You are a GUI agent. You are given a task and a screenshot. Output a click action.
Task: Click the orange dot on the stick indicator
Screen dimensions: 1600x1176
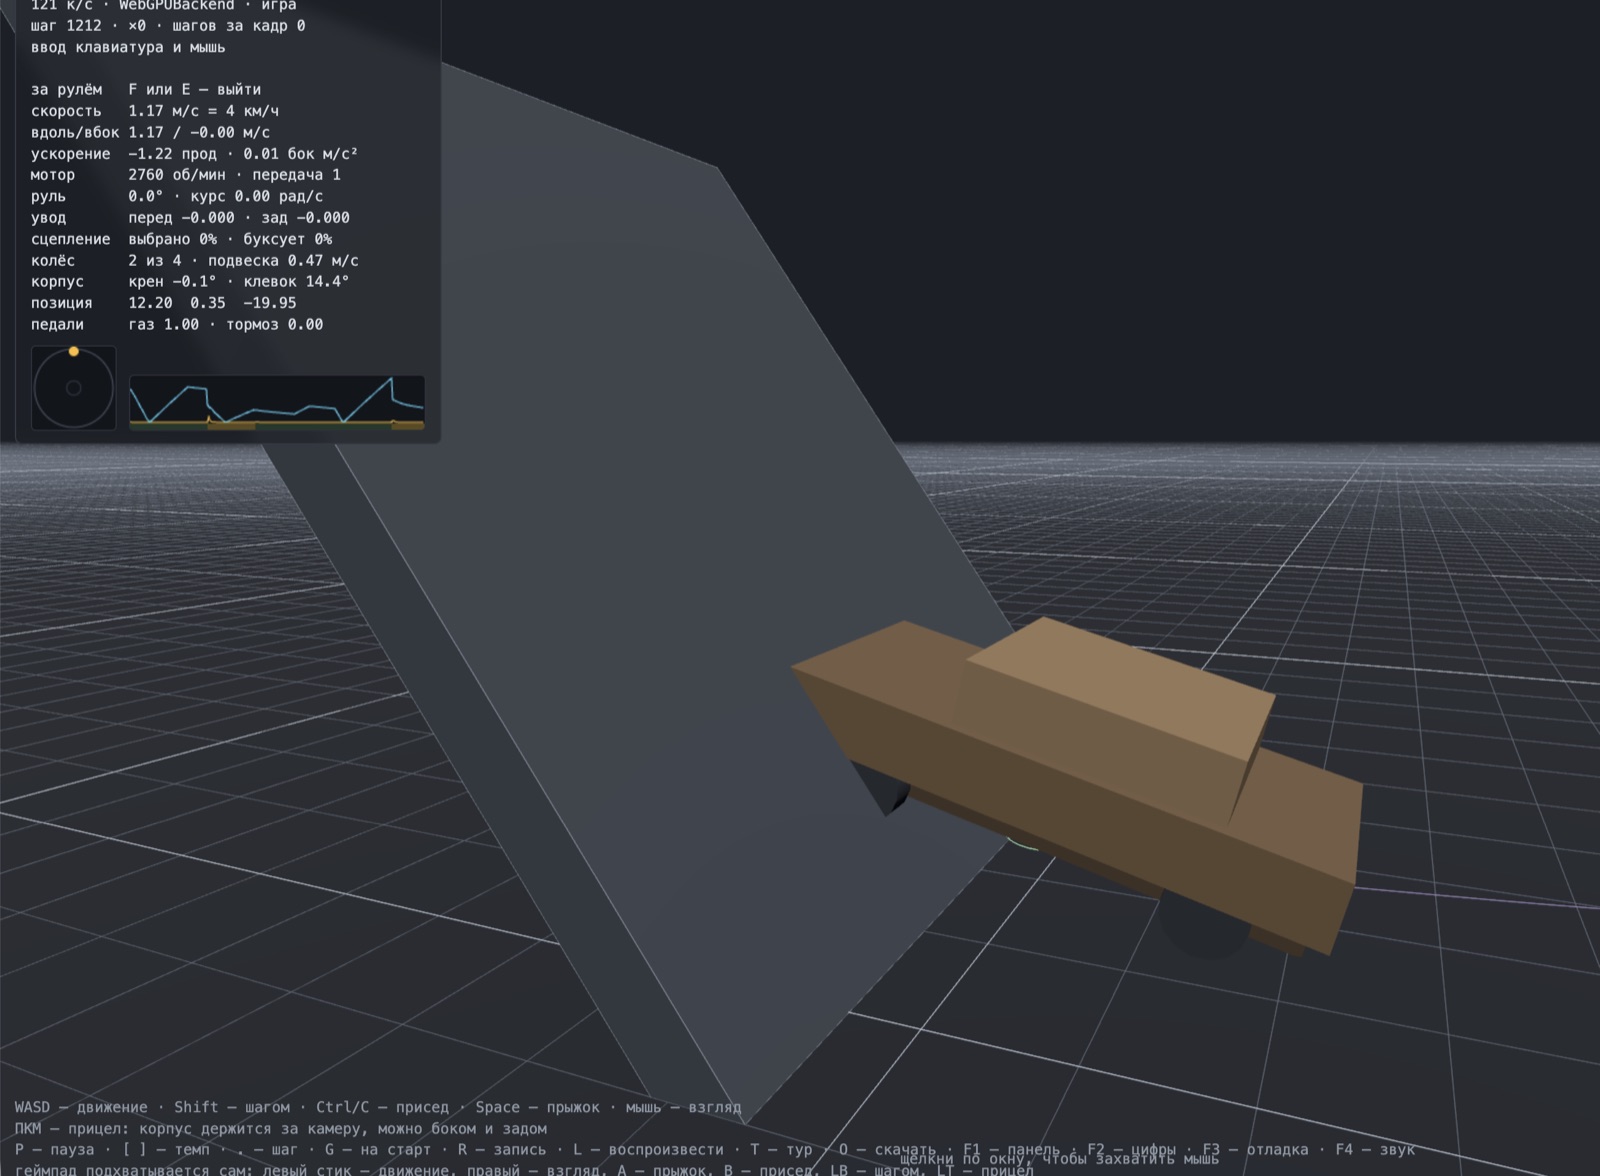coord(73,351)
